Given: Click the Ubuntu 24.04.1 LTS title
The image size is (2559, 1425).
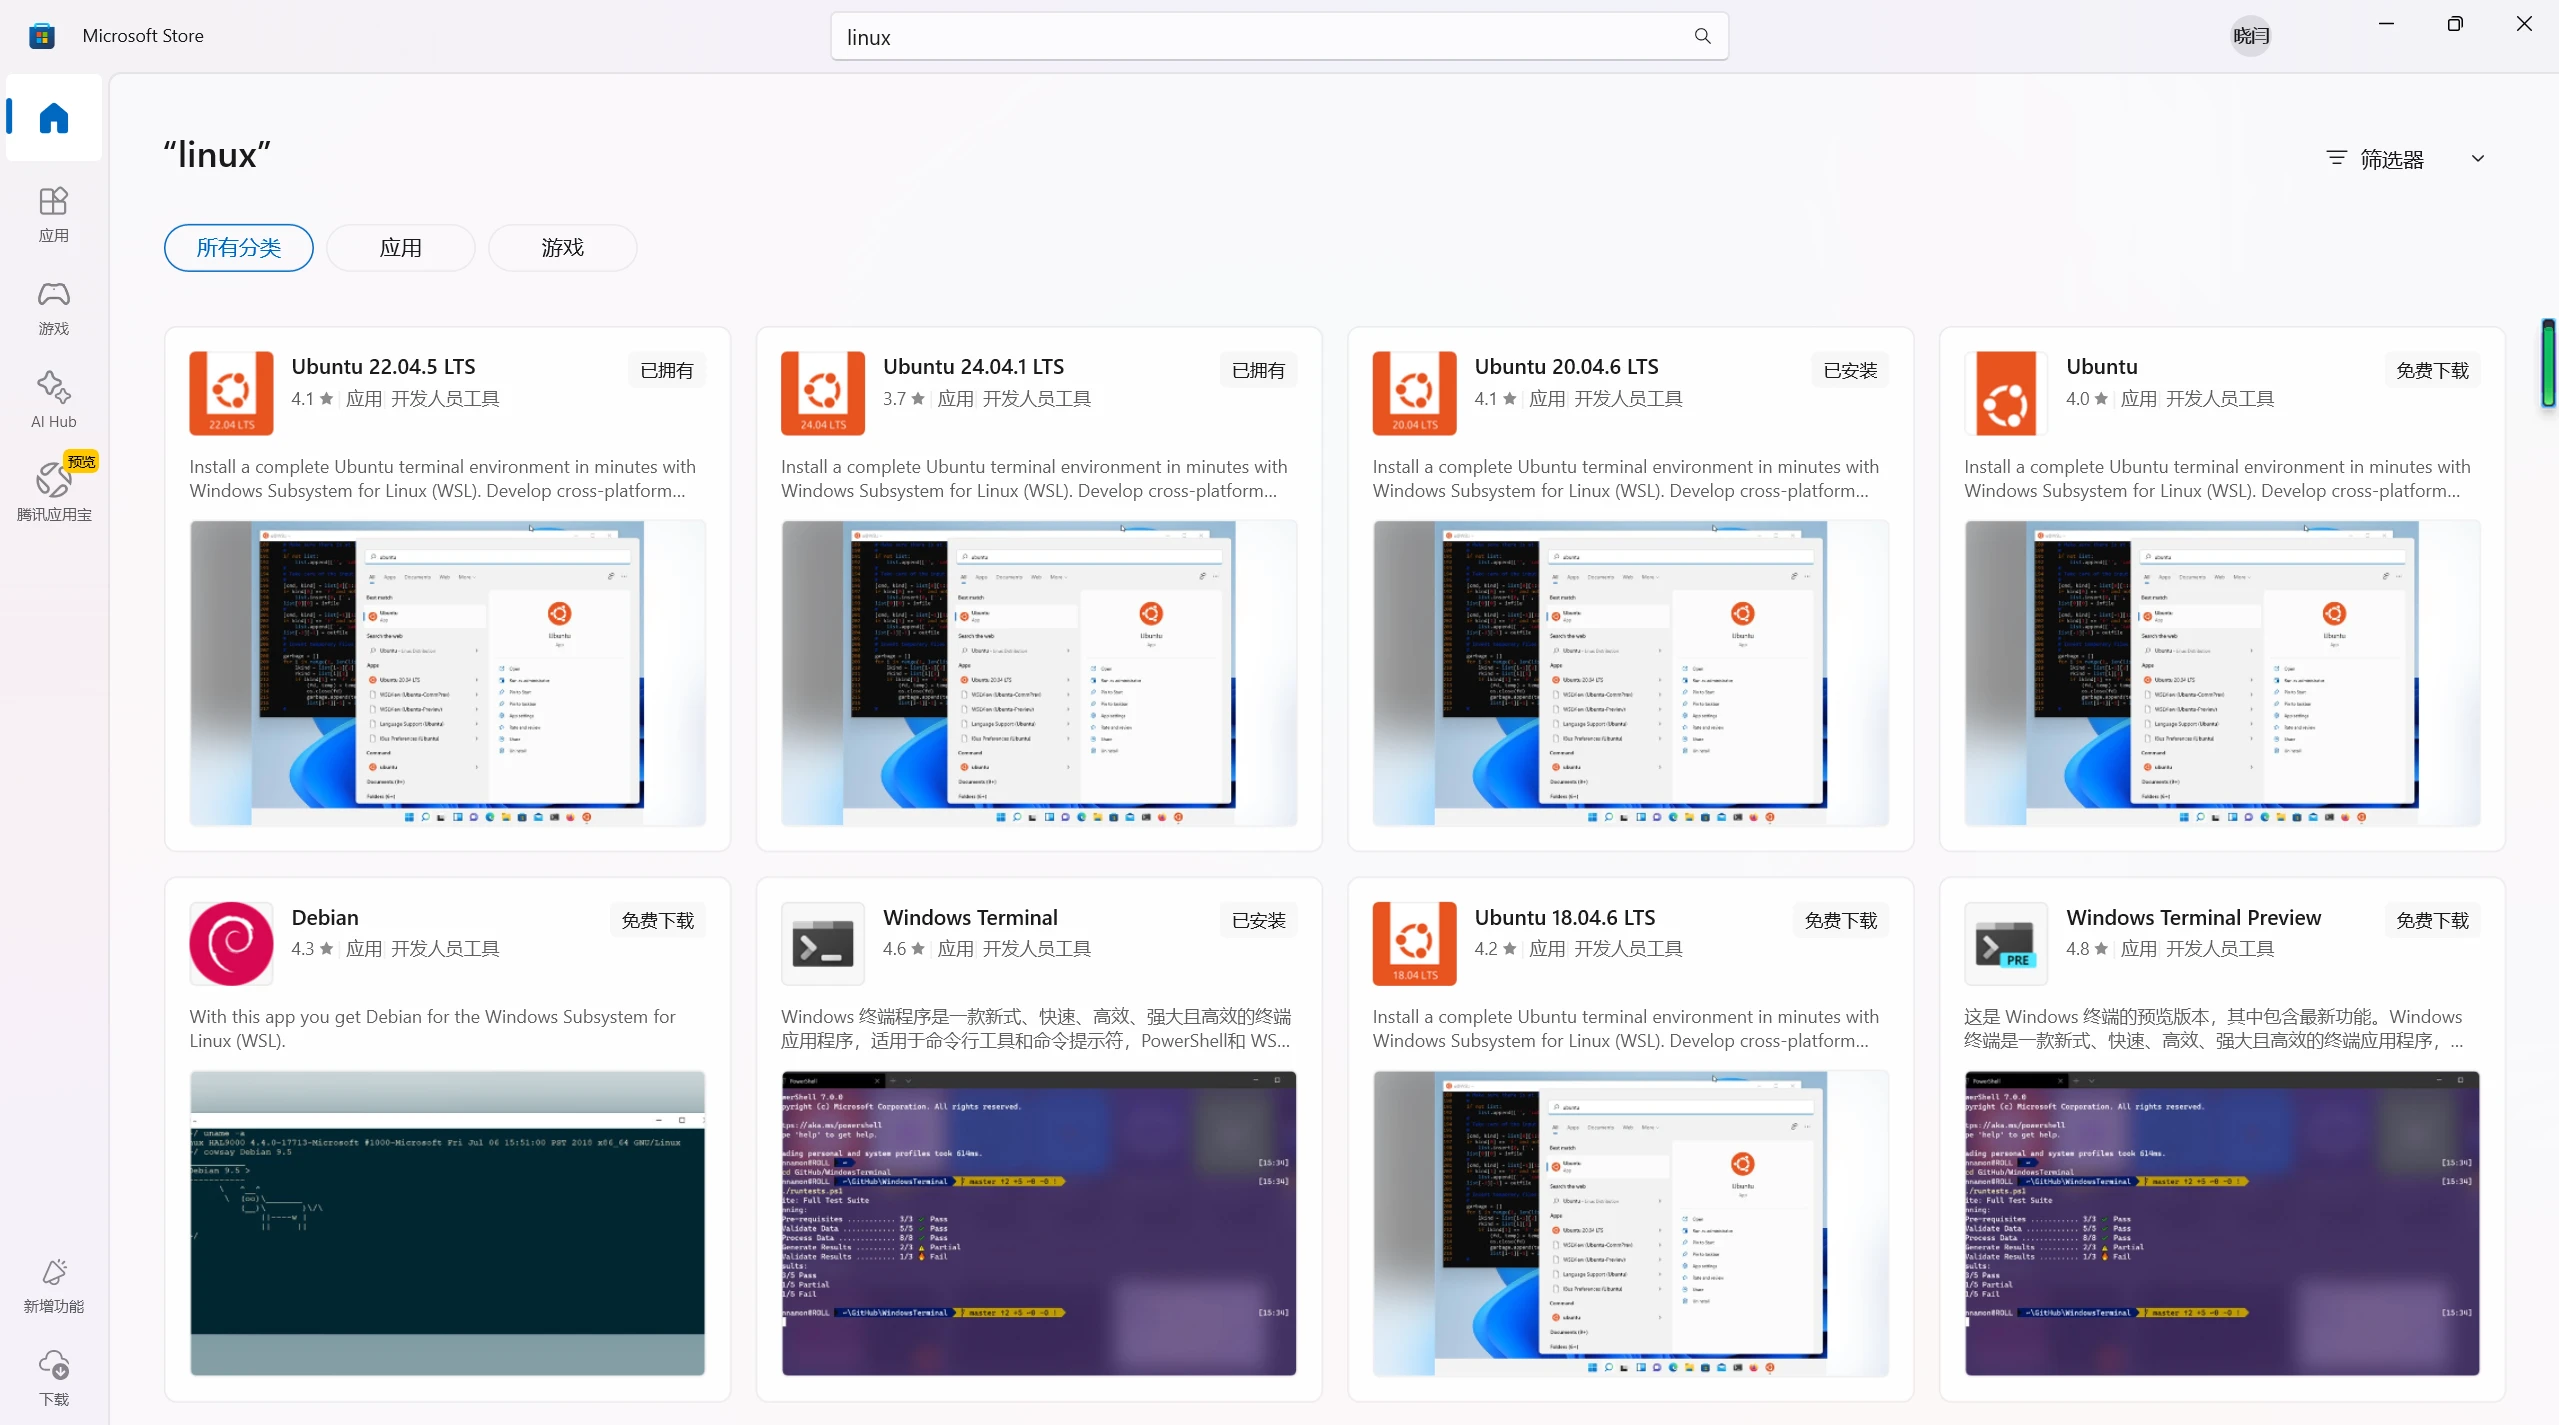Looking at the screenshot, I should pyautogui.click(x=973, y=366).
